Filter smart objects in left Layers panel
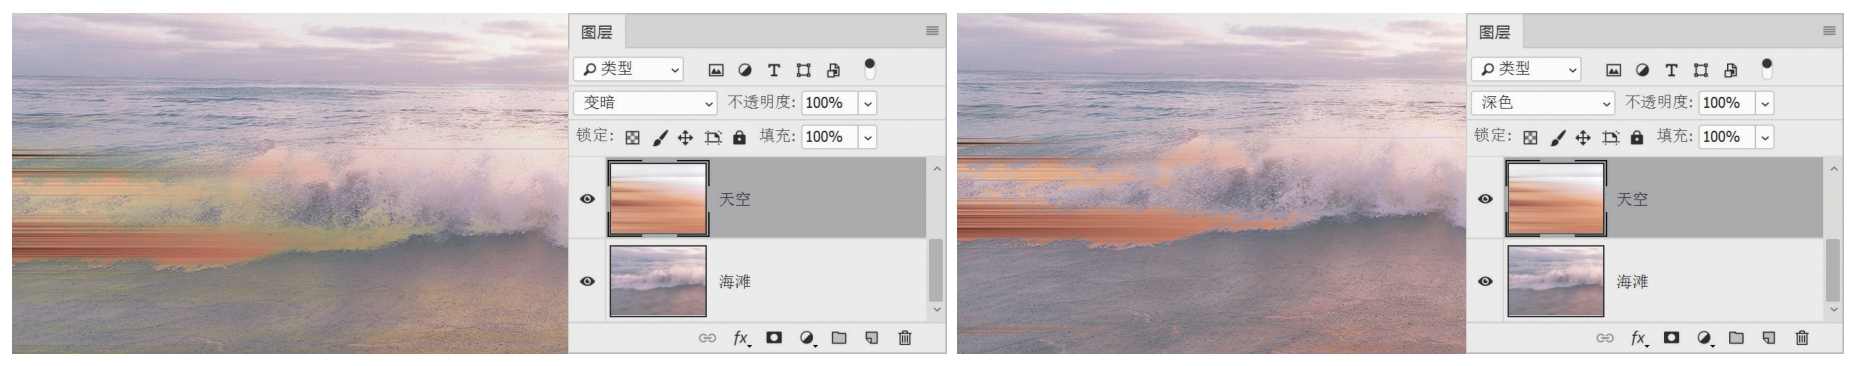 [x=833, y=70]
